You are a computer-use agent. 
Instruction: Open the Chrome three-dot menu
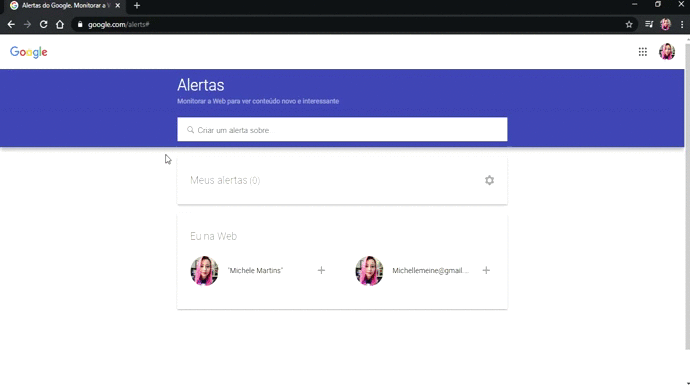(x=682, y=25)
